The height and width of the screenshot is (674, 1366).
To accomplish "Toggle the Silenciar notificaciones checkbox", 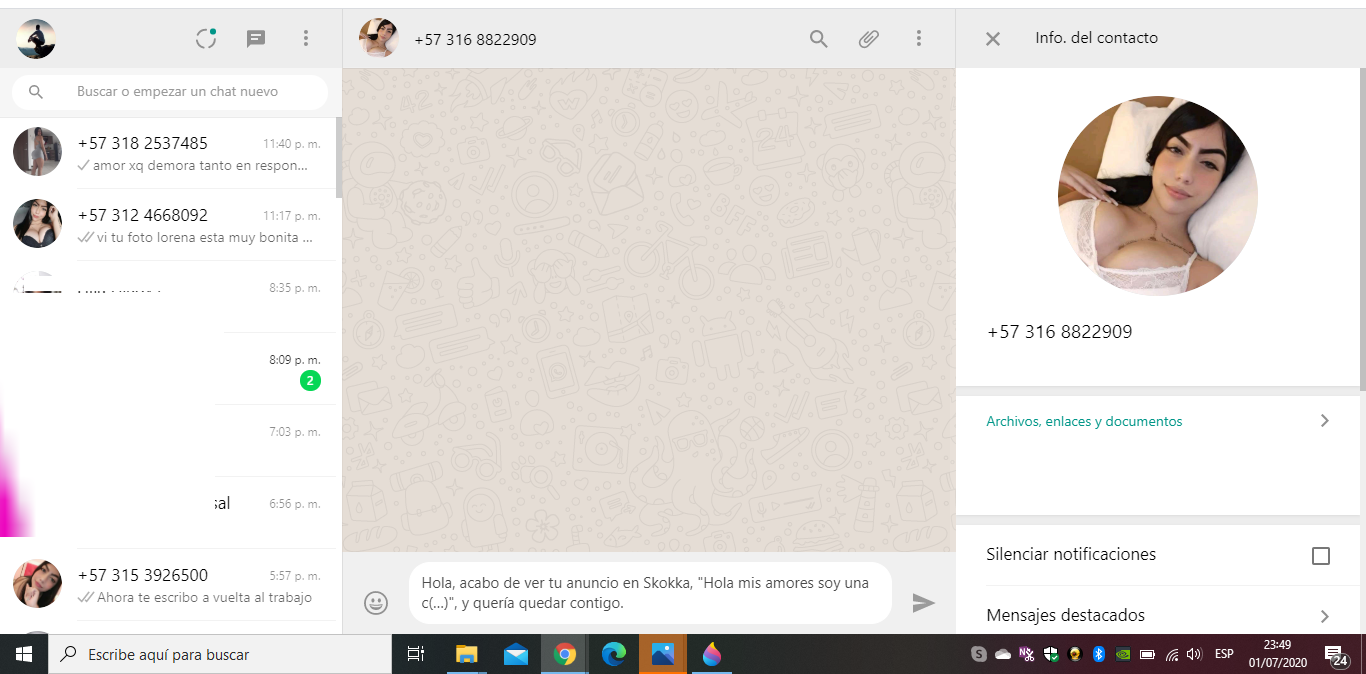I will pos(1320,556).
